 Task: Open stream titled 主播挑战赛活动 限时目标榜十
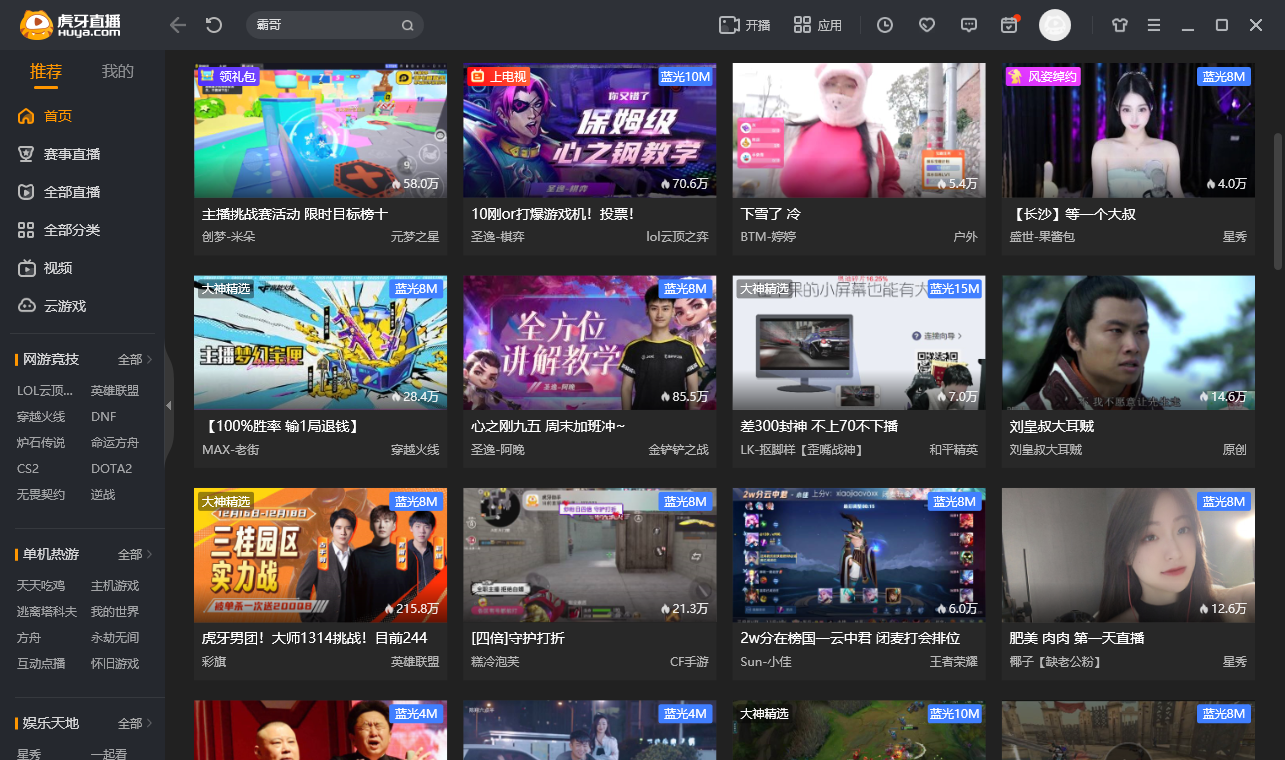(x=295, y=214)
